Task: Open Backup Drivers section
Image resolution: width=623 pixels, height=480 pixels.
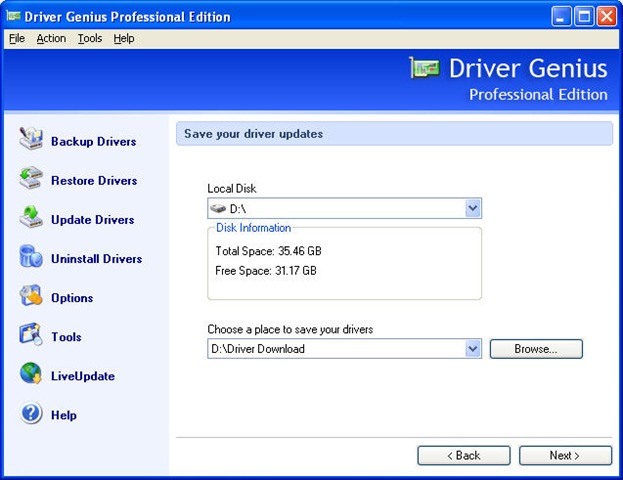Action: tap(94, 141)
